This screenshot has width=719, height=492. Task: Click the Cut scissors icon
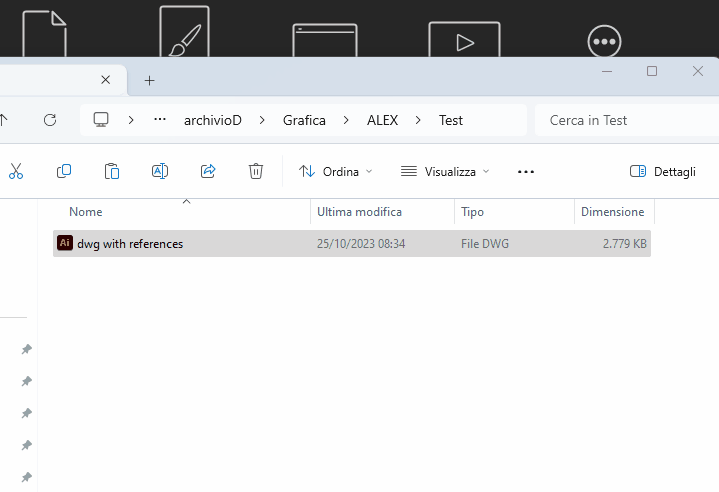[x=16, y=171]
